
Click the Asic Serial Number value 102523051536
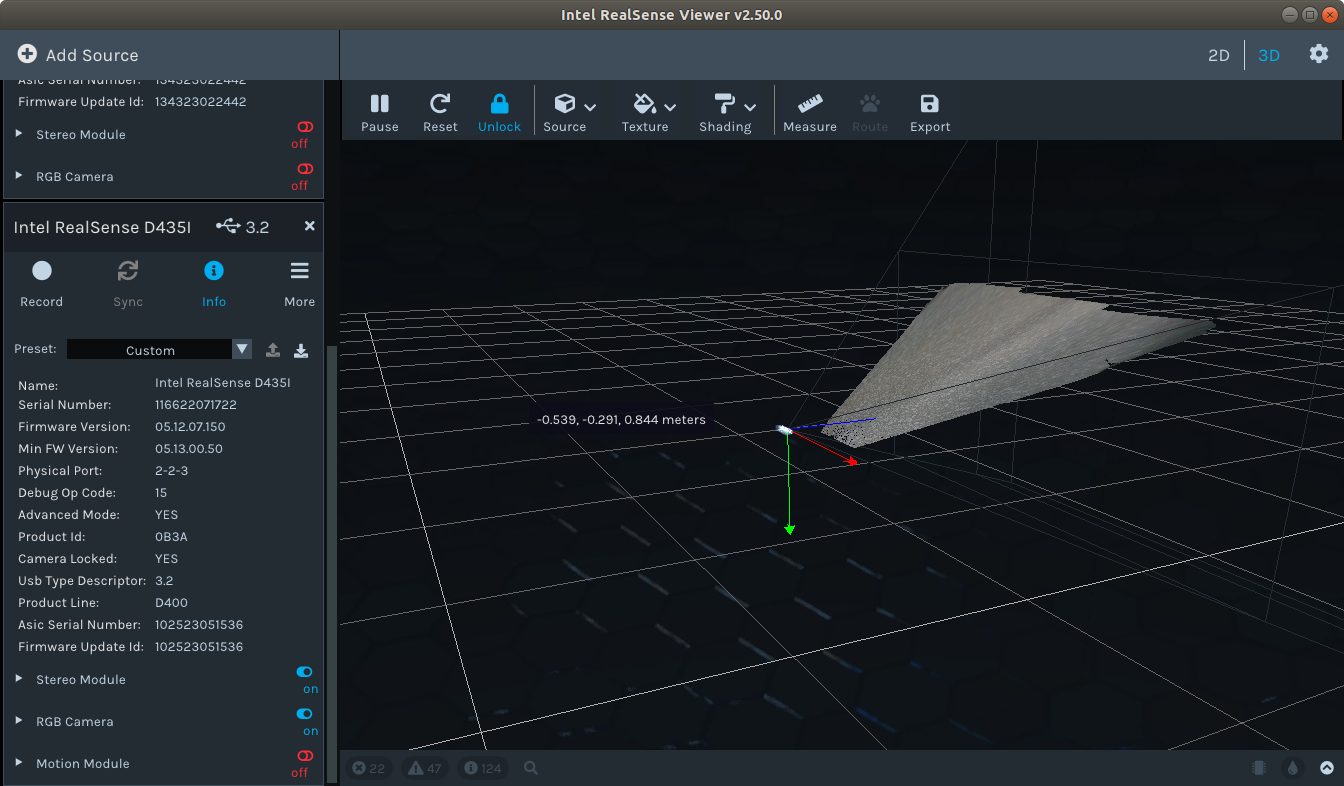tap(199, 625)
